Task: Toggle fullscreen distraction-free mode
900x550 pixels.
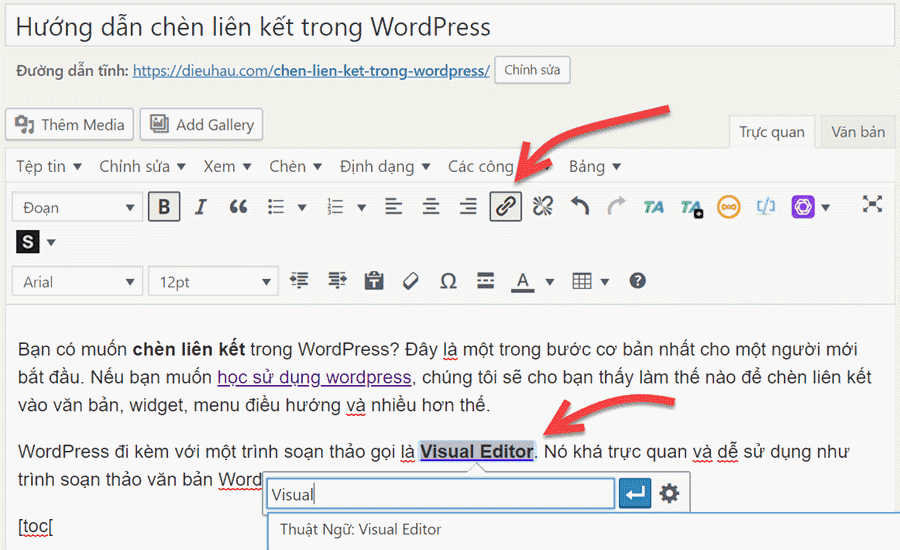Action: click(872, 204)
